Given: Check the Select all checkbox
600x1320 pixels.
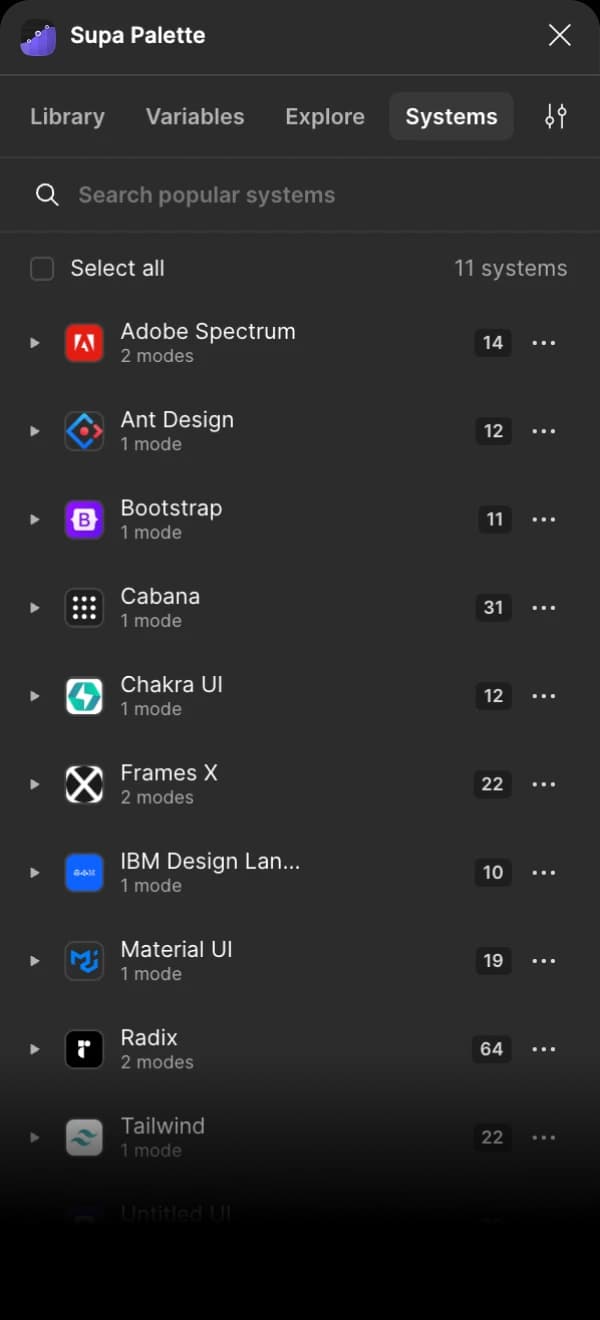Looking at the screenshot, I should coord(42,268).
